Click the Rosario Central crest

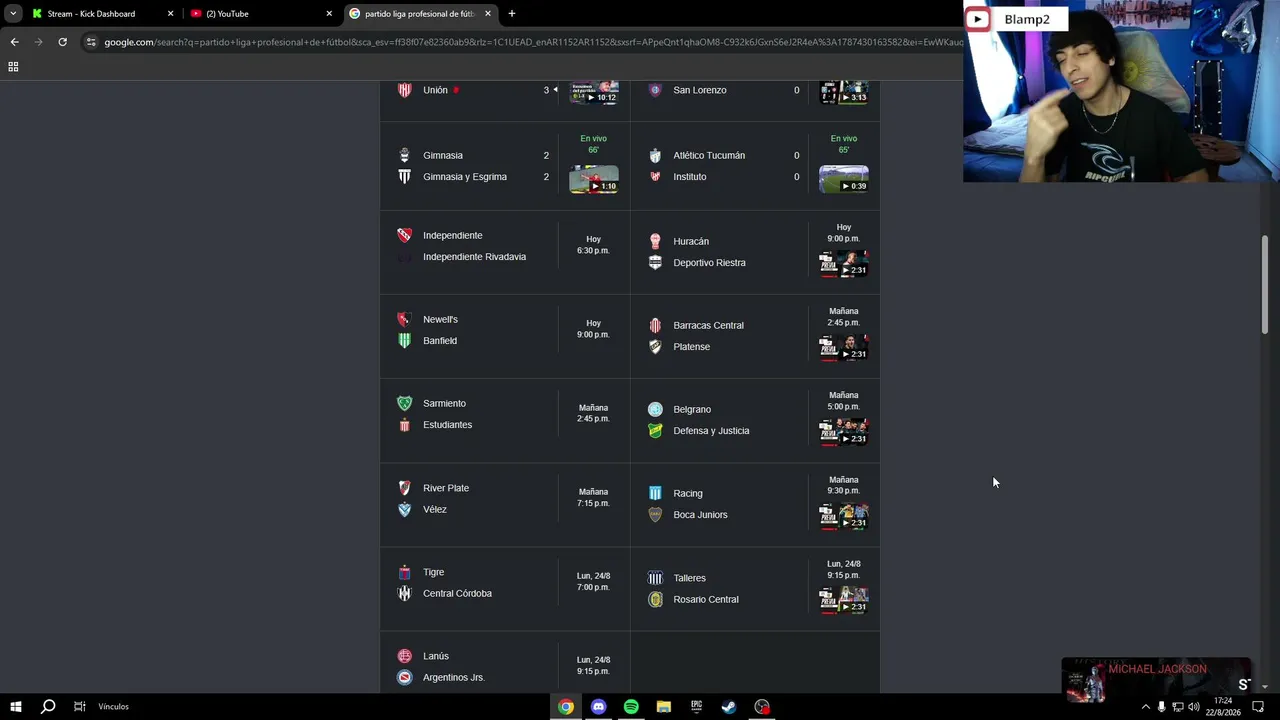pos(655,600)
